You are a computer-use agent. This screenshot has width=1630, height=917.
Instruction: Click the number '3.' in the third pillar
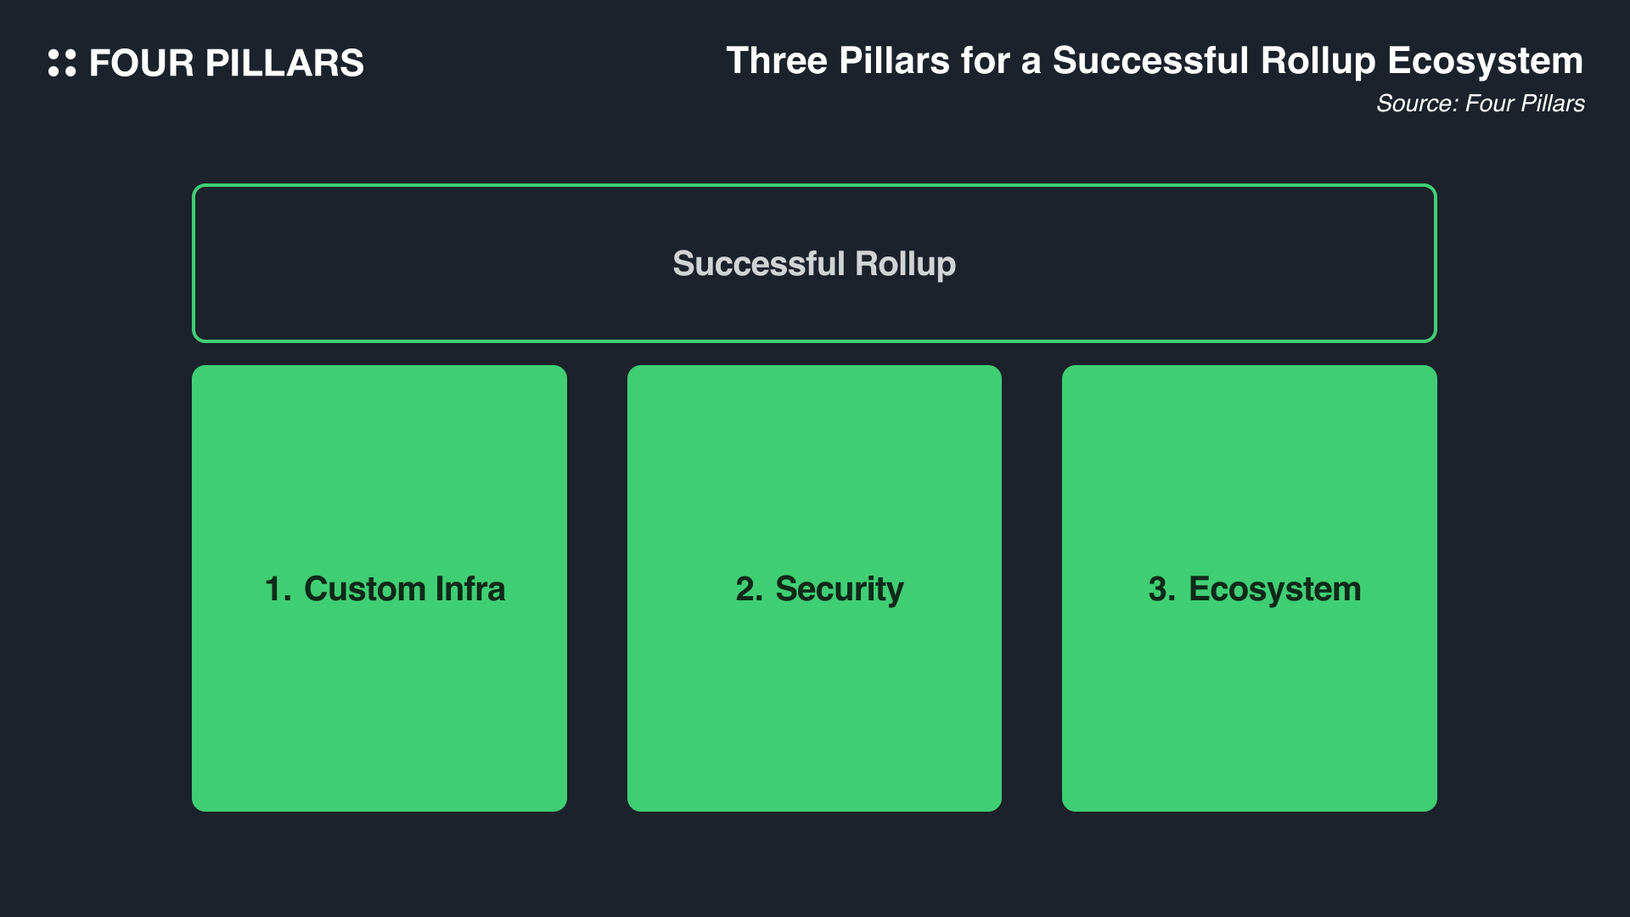click(x=1161, y=589)
